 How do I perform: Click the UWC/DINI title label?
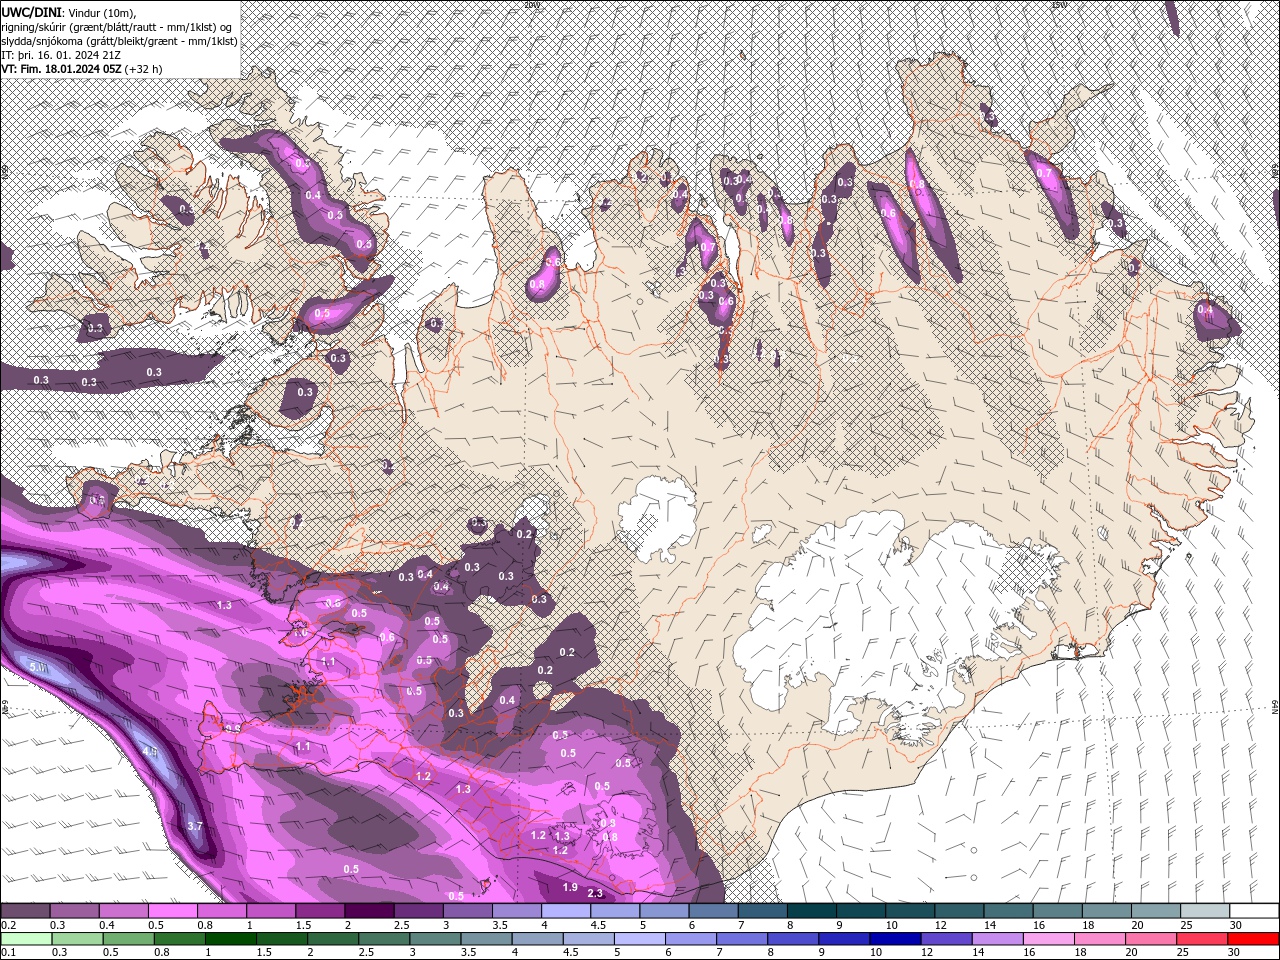click(30, 12)
